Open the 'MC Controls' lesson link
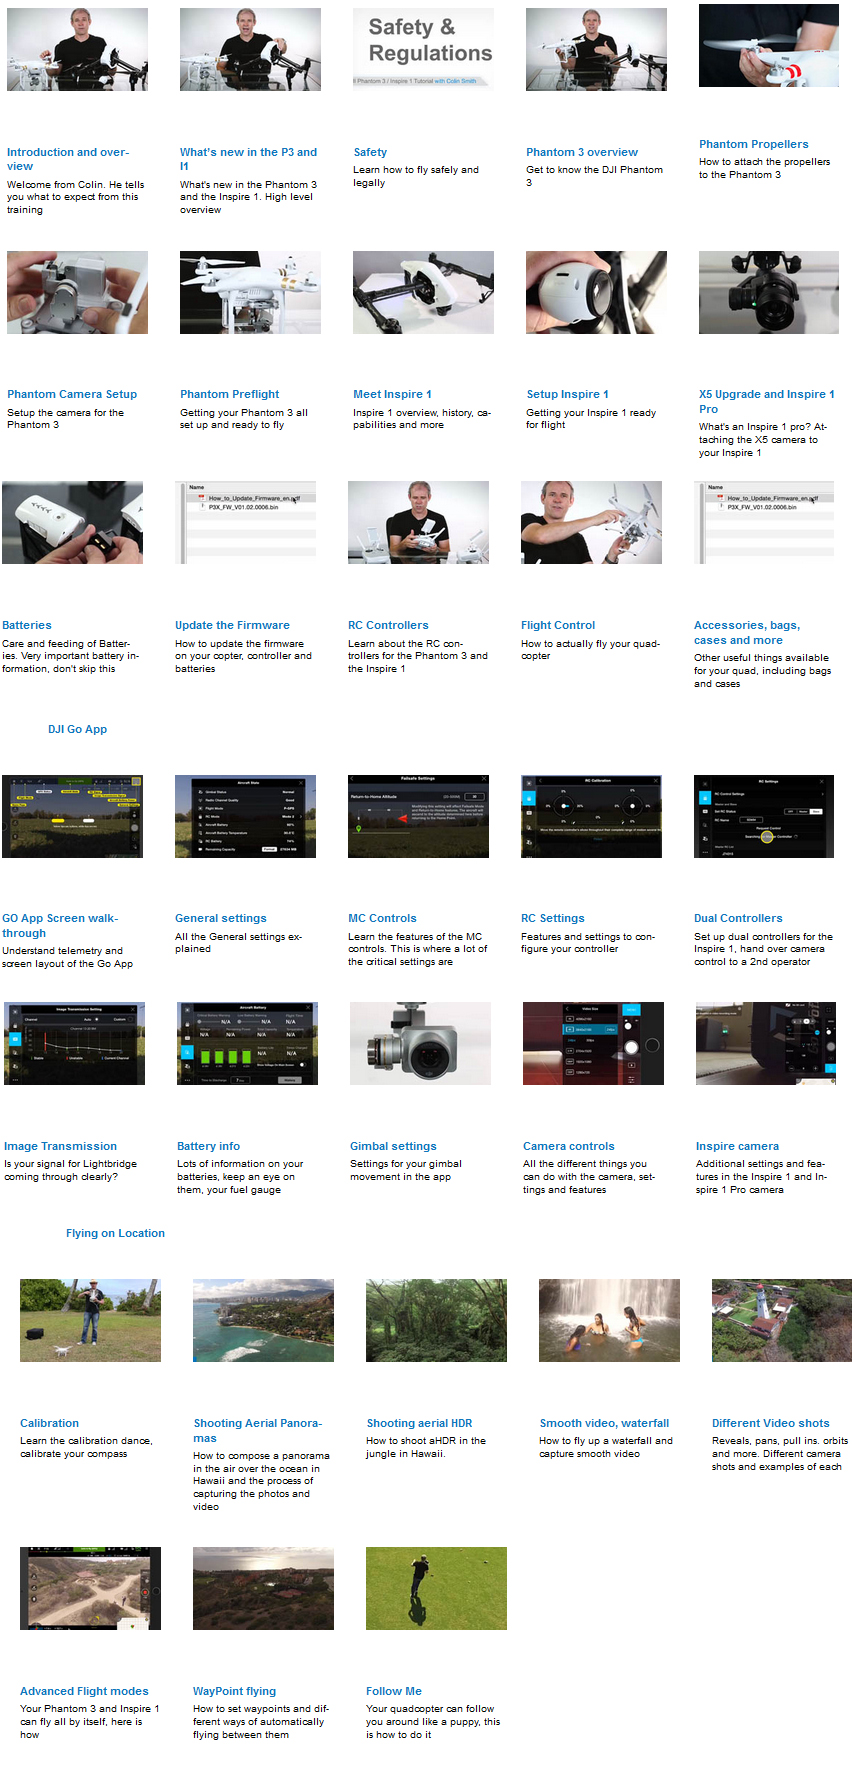 pyautogui.click(x=382, y=918)
